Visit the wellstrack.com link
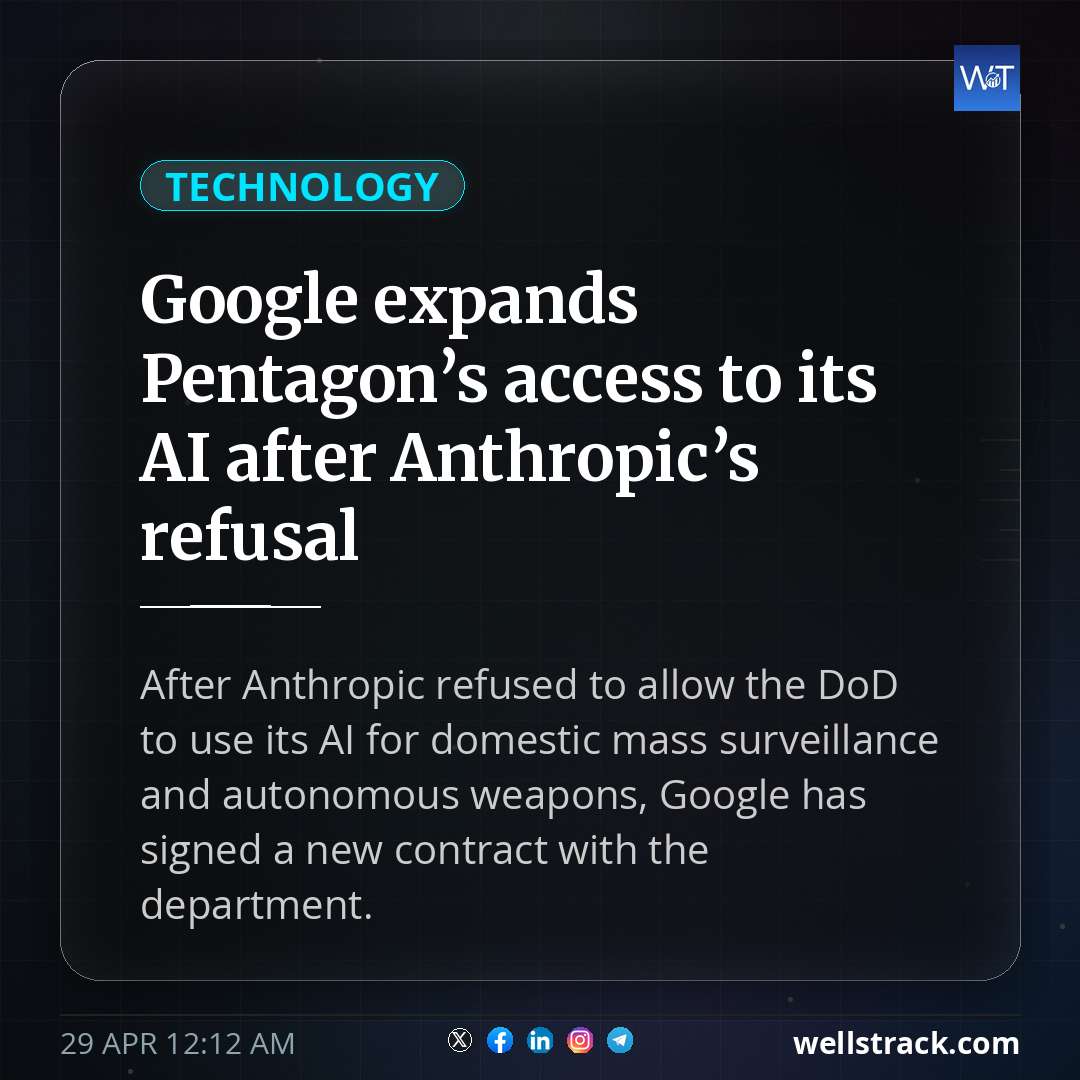This screenshot has width=1080, height=1080. (906, 1043)
